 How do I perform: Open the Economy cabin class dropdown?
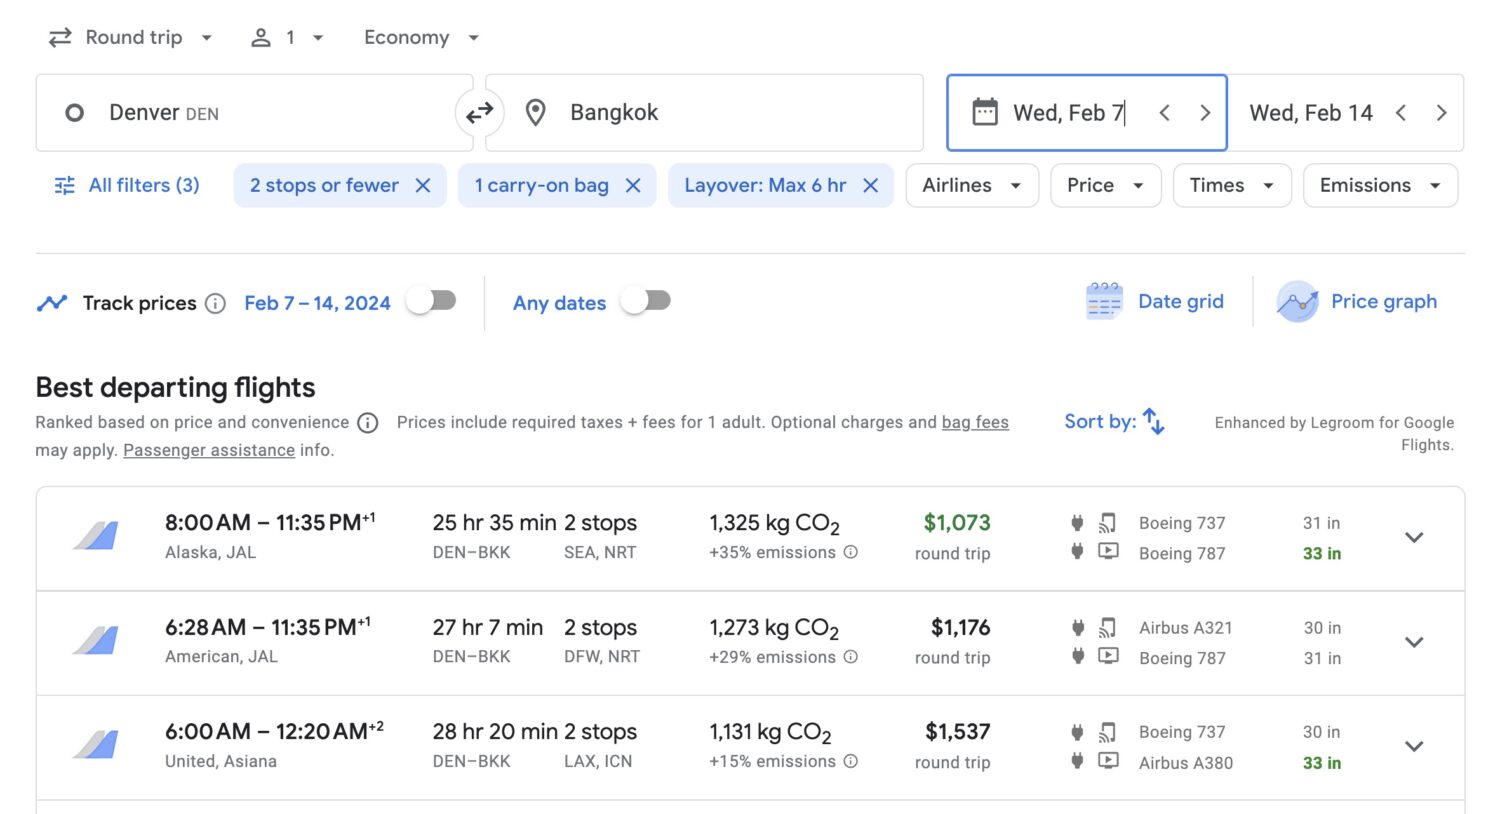[420, 37]
